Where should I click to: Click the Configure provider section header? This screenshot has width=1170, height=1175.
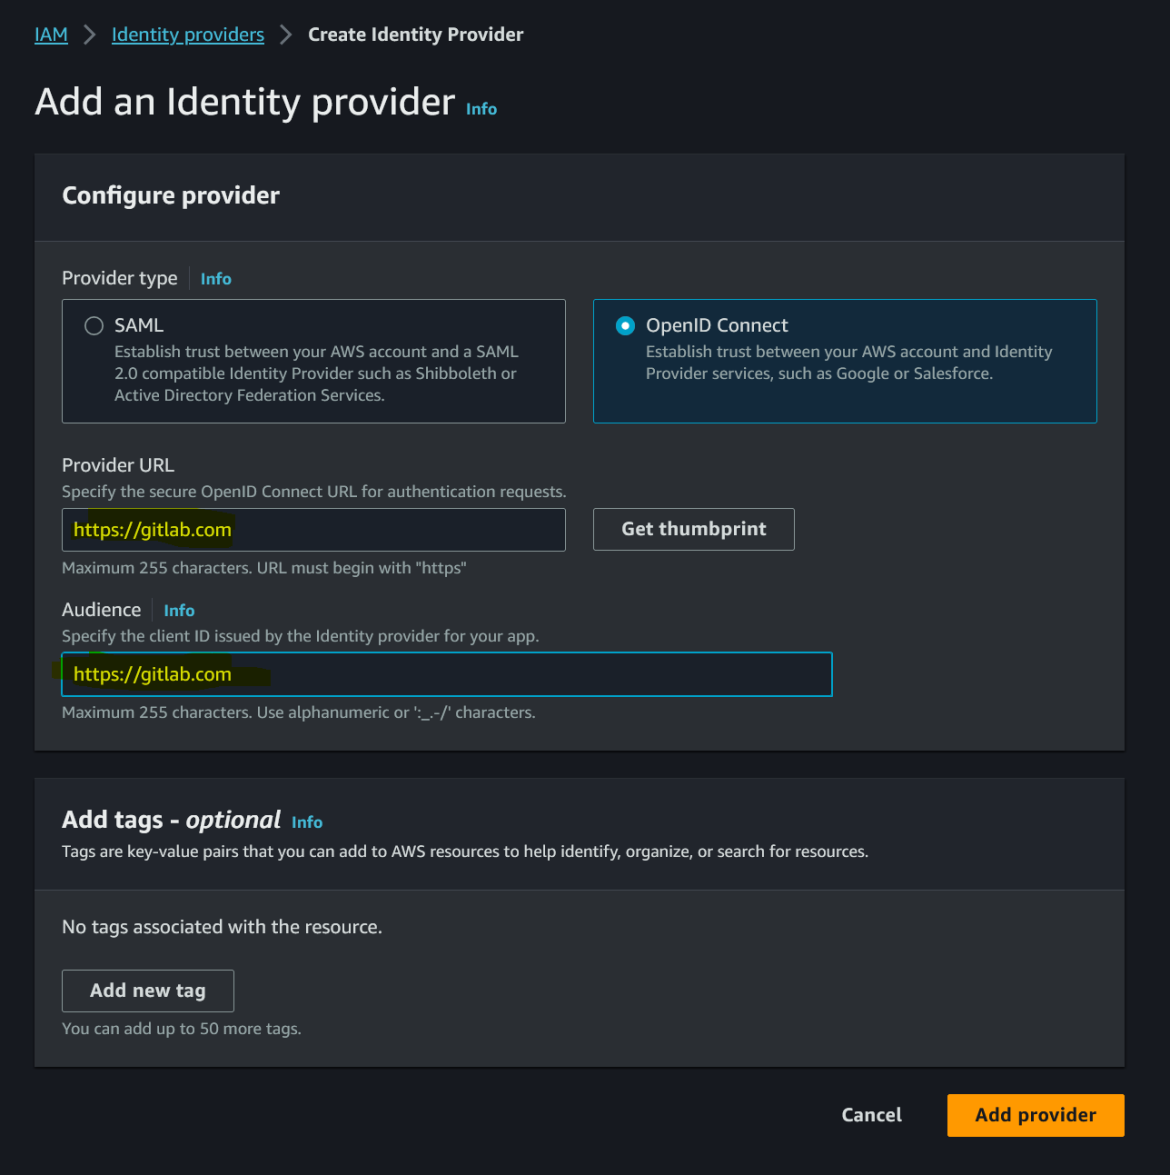click(171, 195)
